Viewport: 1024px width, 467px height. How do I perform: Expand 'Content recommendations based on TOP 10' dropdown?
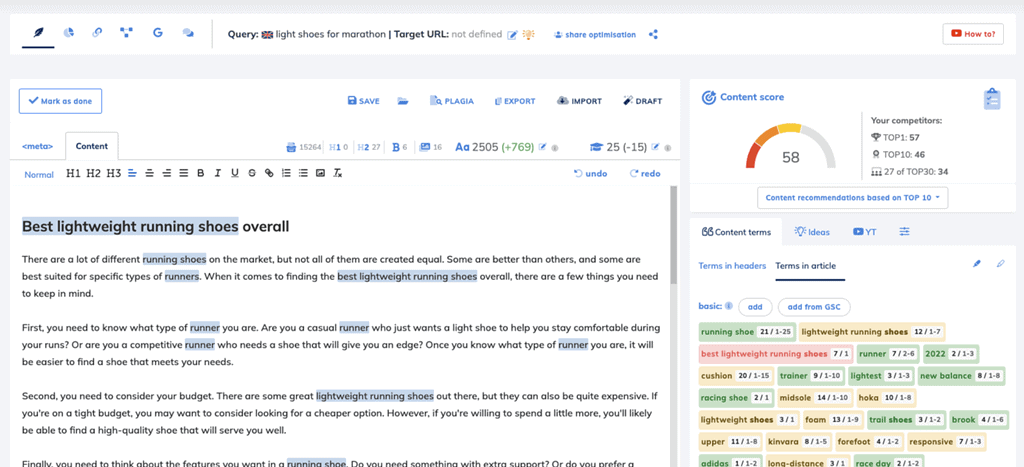tap(852, 197)
